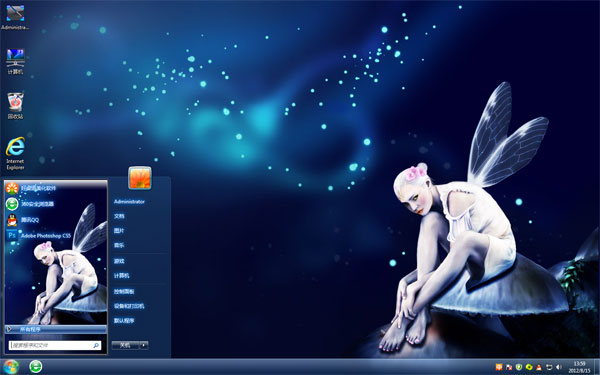The height and width of the screenshot is (375, 600).
Task: Open 文档 in the Start menu
Action: tap(119, 216)
